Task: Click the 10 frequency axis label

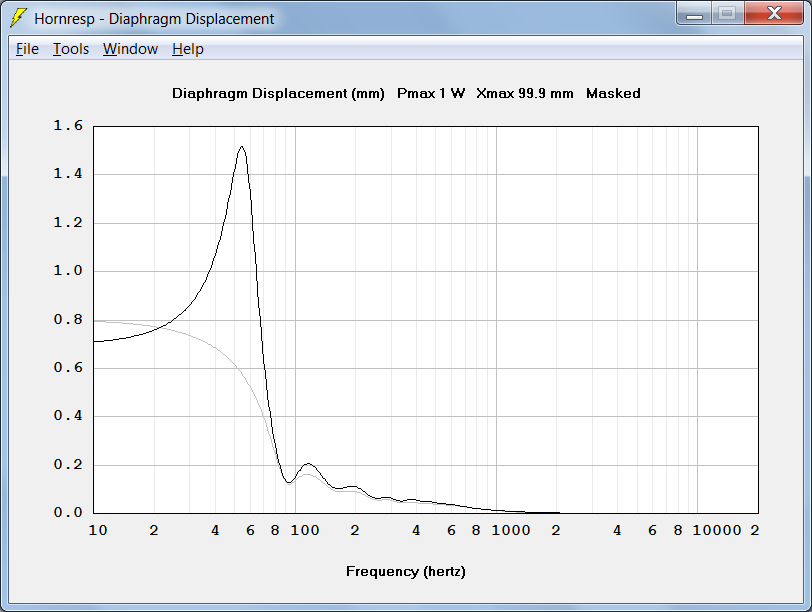Action: pyautogui.click(x=98, y=530)
